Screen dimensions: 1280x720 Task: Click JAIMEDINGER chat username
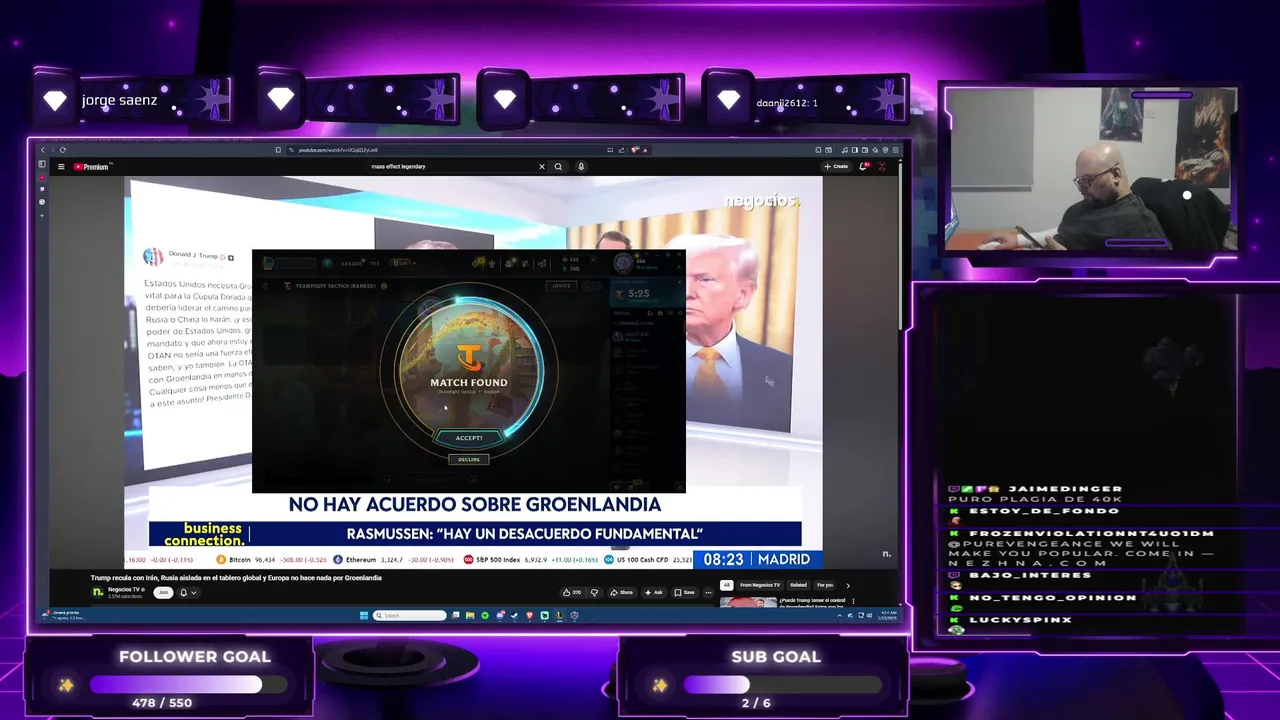1065,489
